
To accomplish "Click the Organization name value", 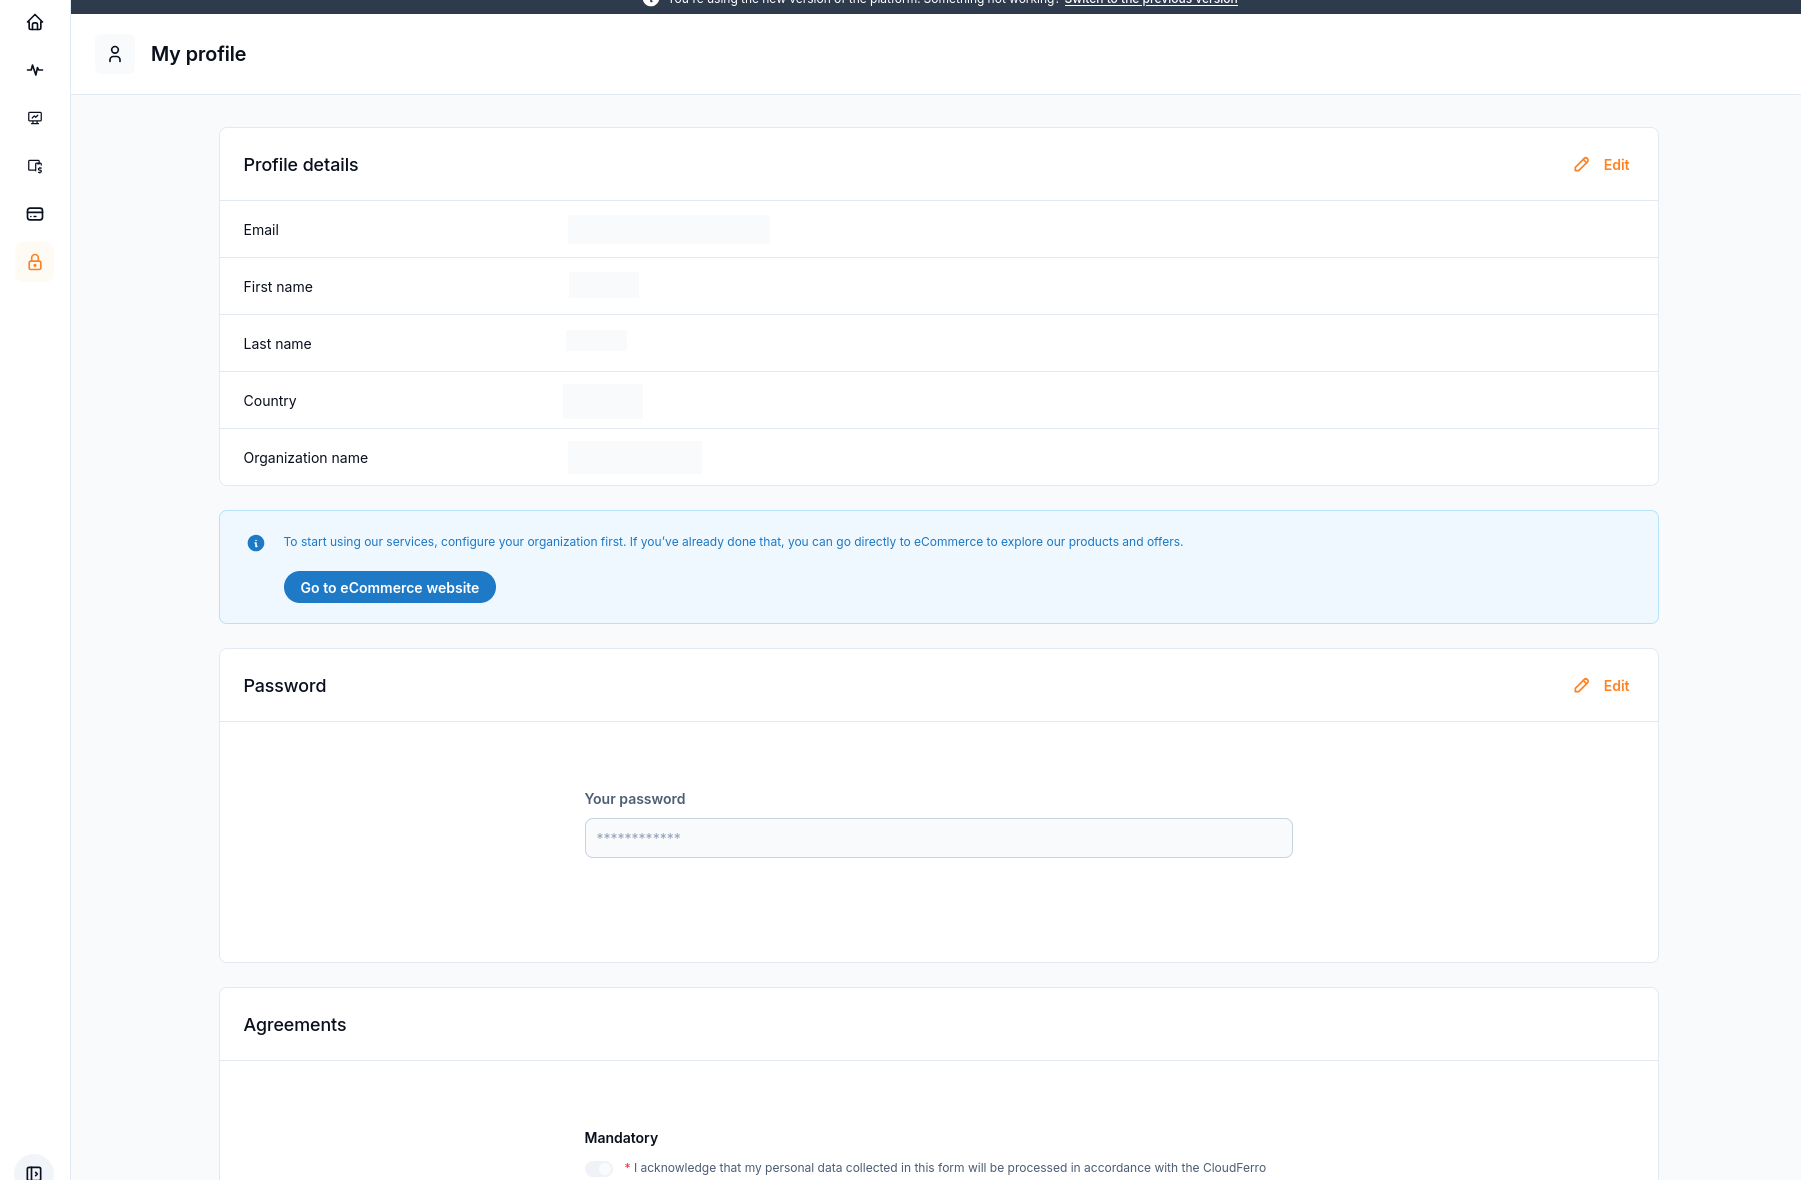I will coord(635,457).
